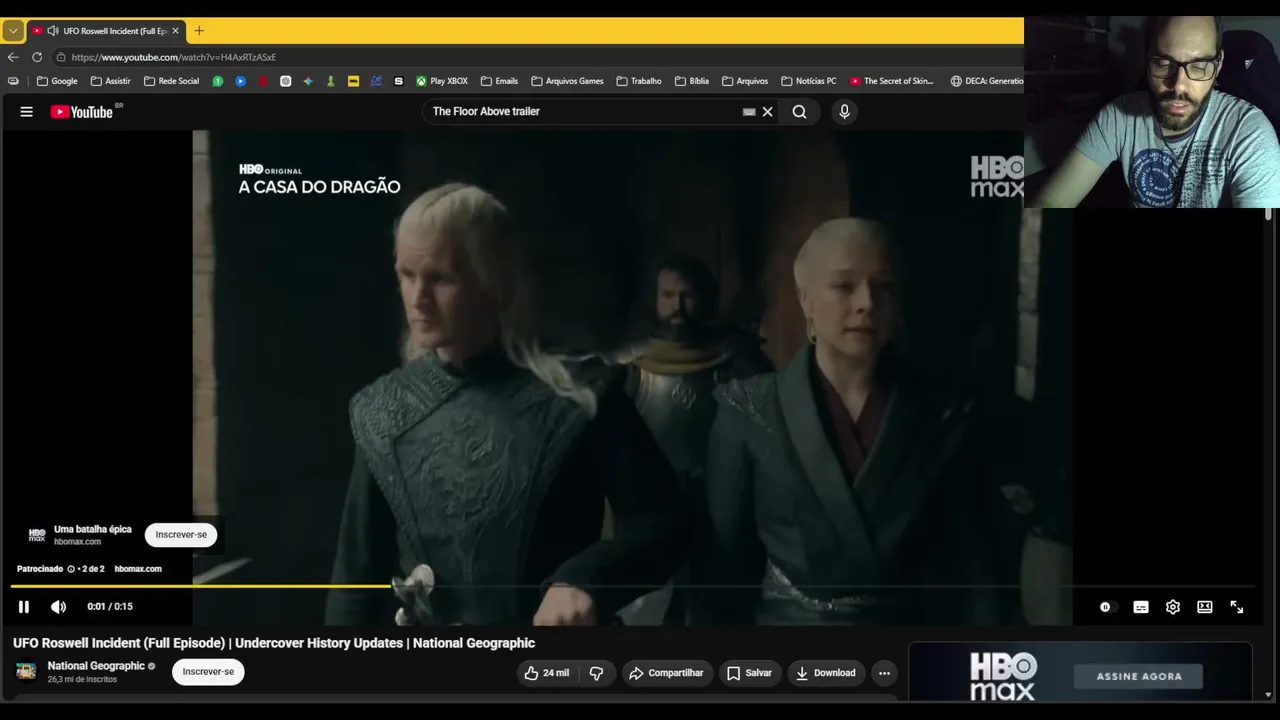Open the Rede Social bookmarks folder

(x=171, y=81)
